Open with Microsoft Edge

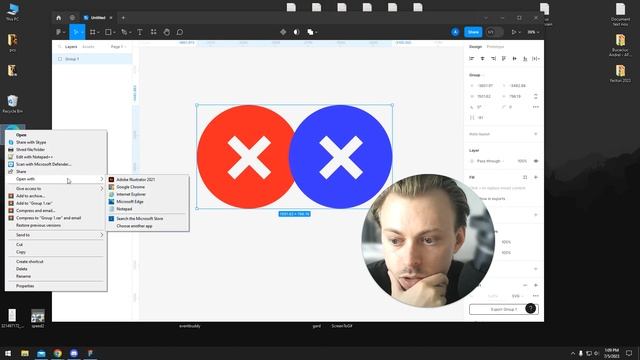(147, 202)
